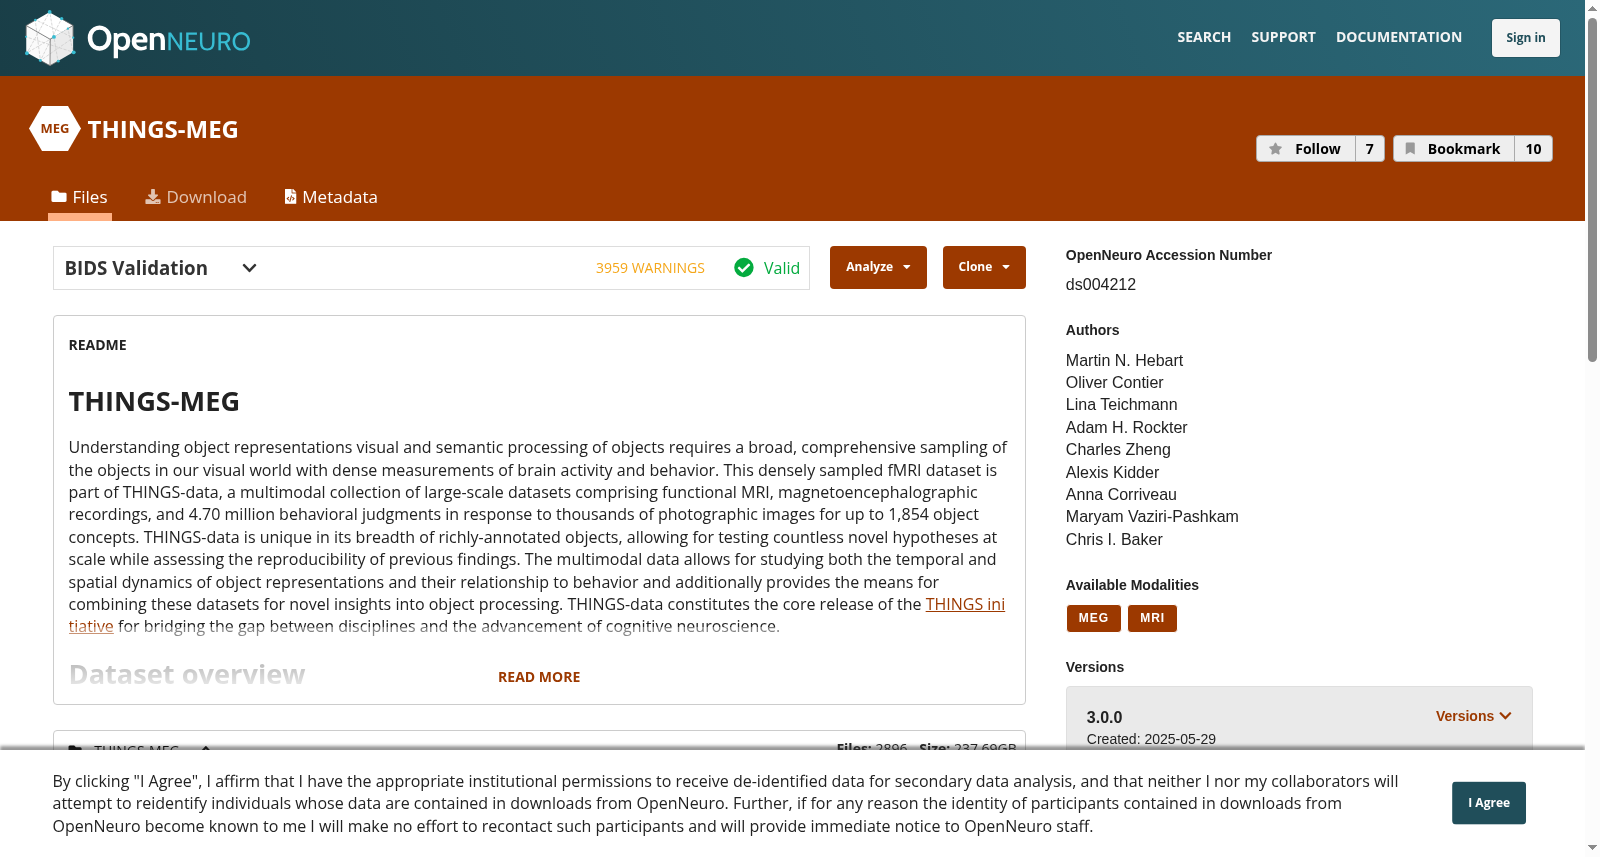Click the I Agree button

pos(1489,803)
